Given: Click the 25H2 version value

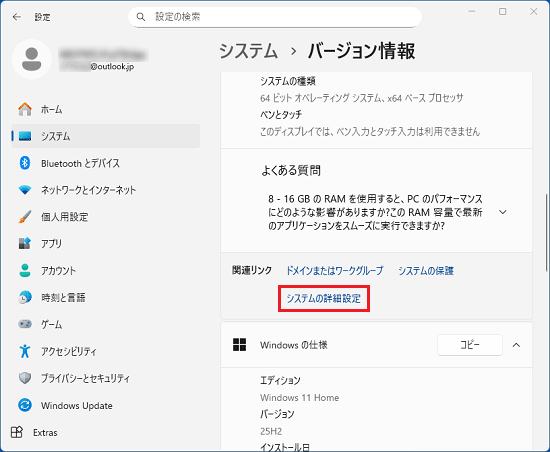Looking at the screenshot, I should click(271, 431).
